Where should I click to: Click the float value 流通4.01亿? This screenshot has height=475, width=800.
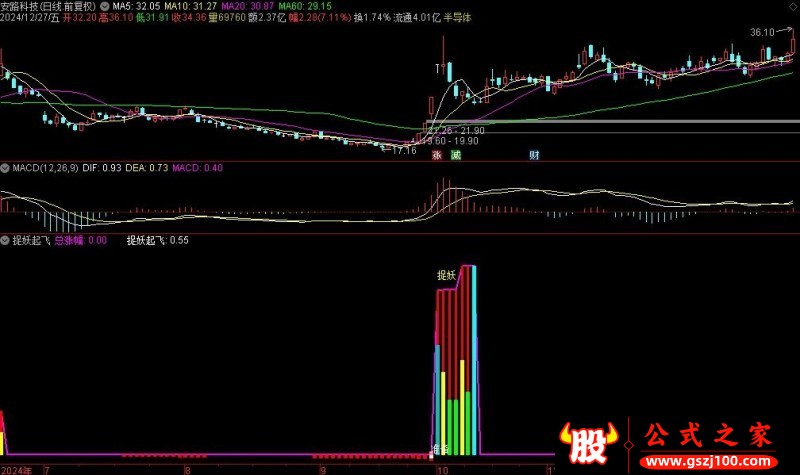(417, 18)
